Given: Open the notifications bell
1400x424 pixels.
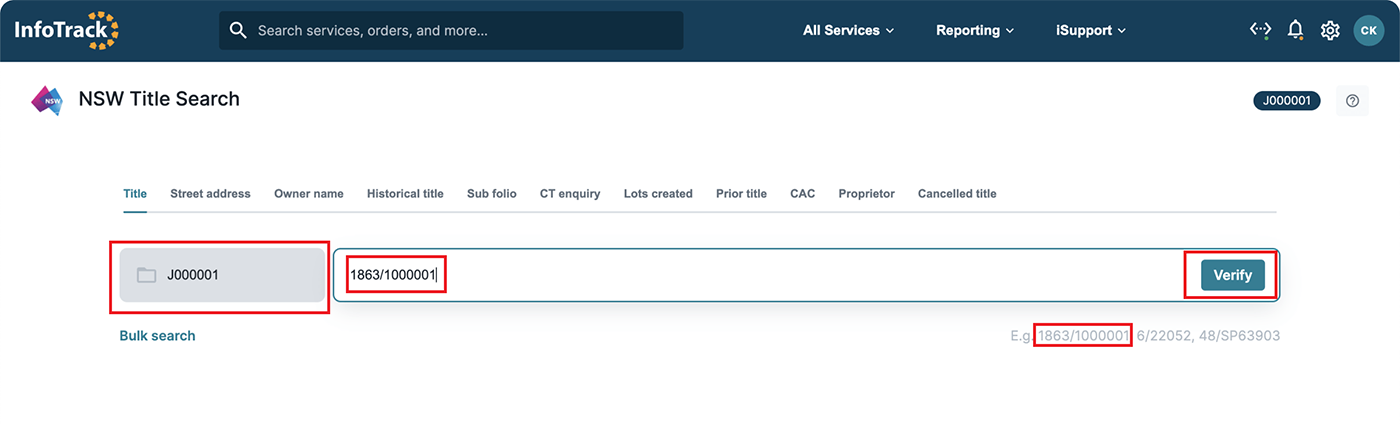Looking at the screenshot, I should pyautogui.click(x=1295, y=30).
